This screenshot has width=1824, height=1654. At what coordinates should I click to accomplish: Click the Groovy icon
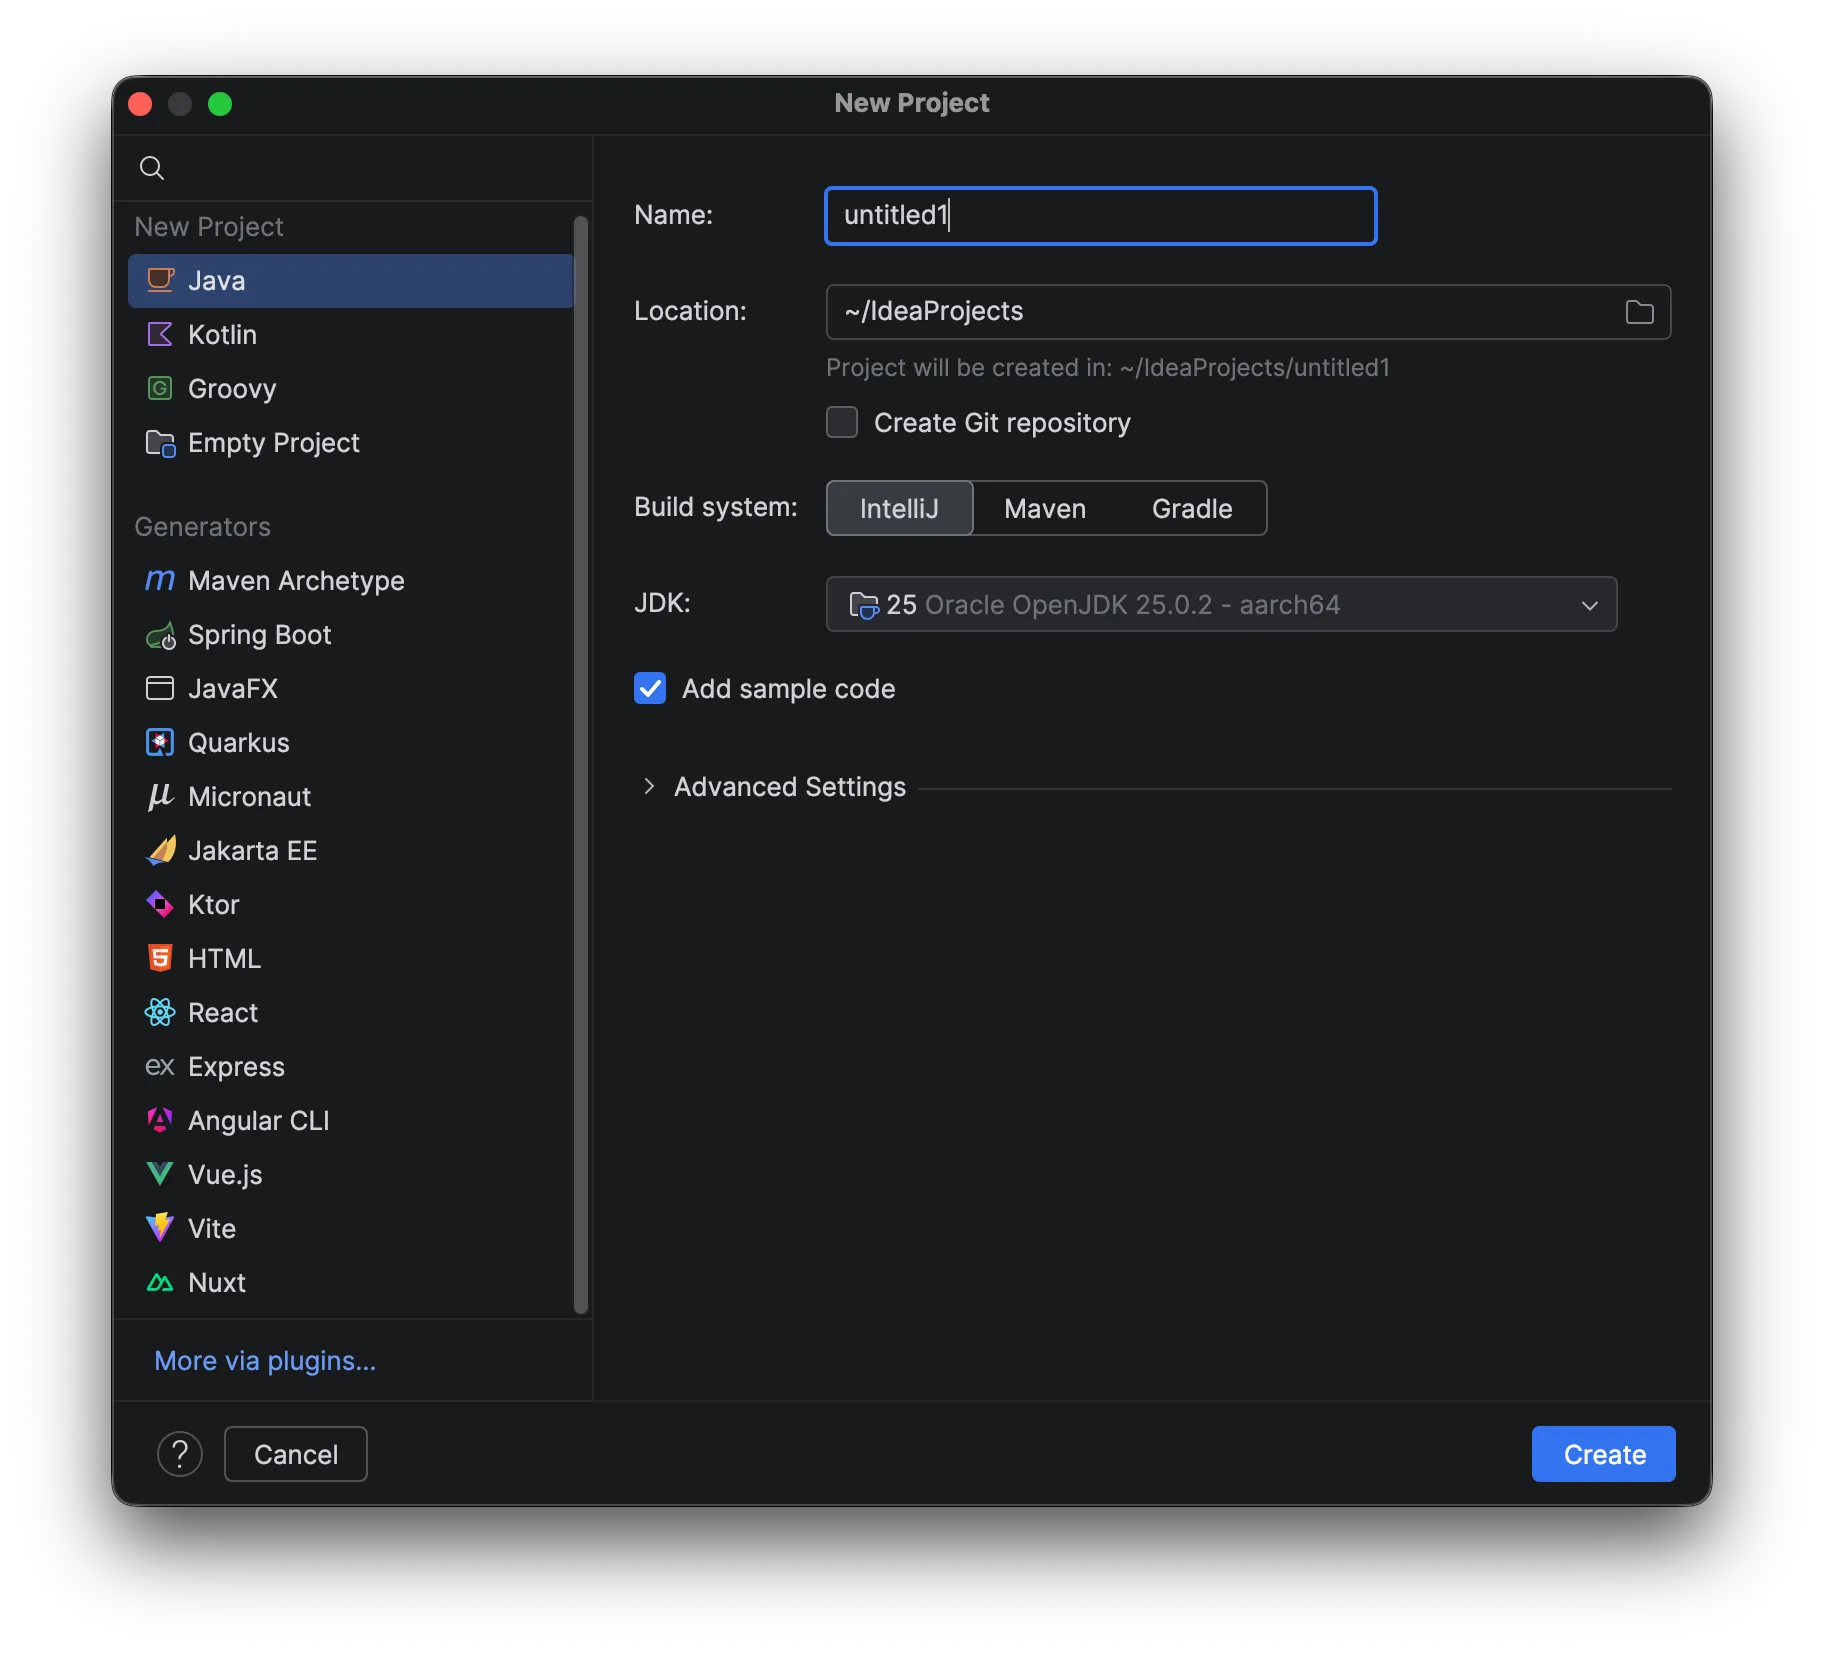(x=160, y=388)
